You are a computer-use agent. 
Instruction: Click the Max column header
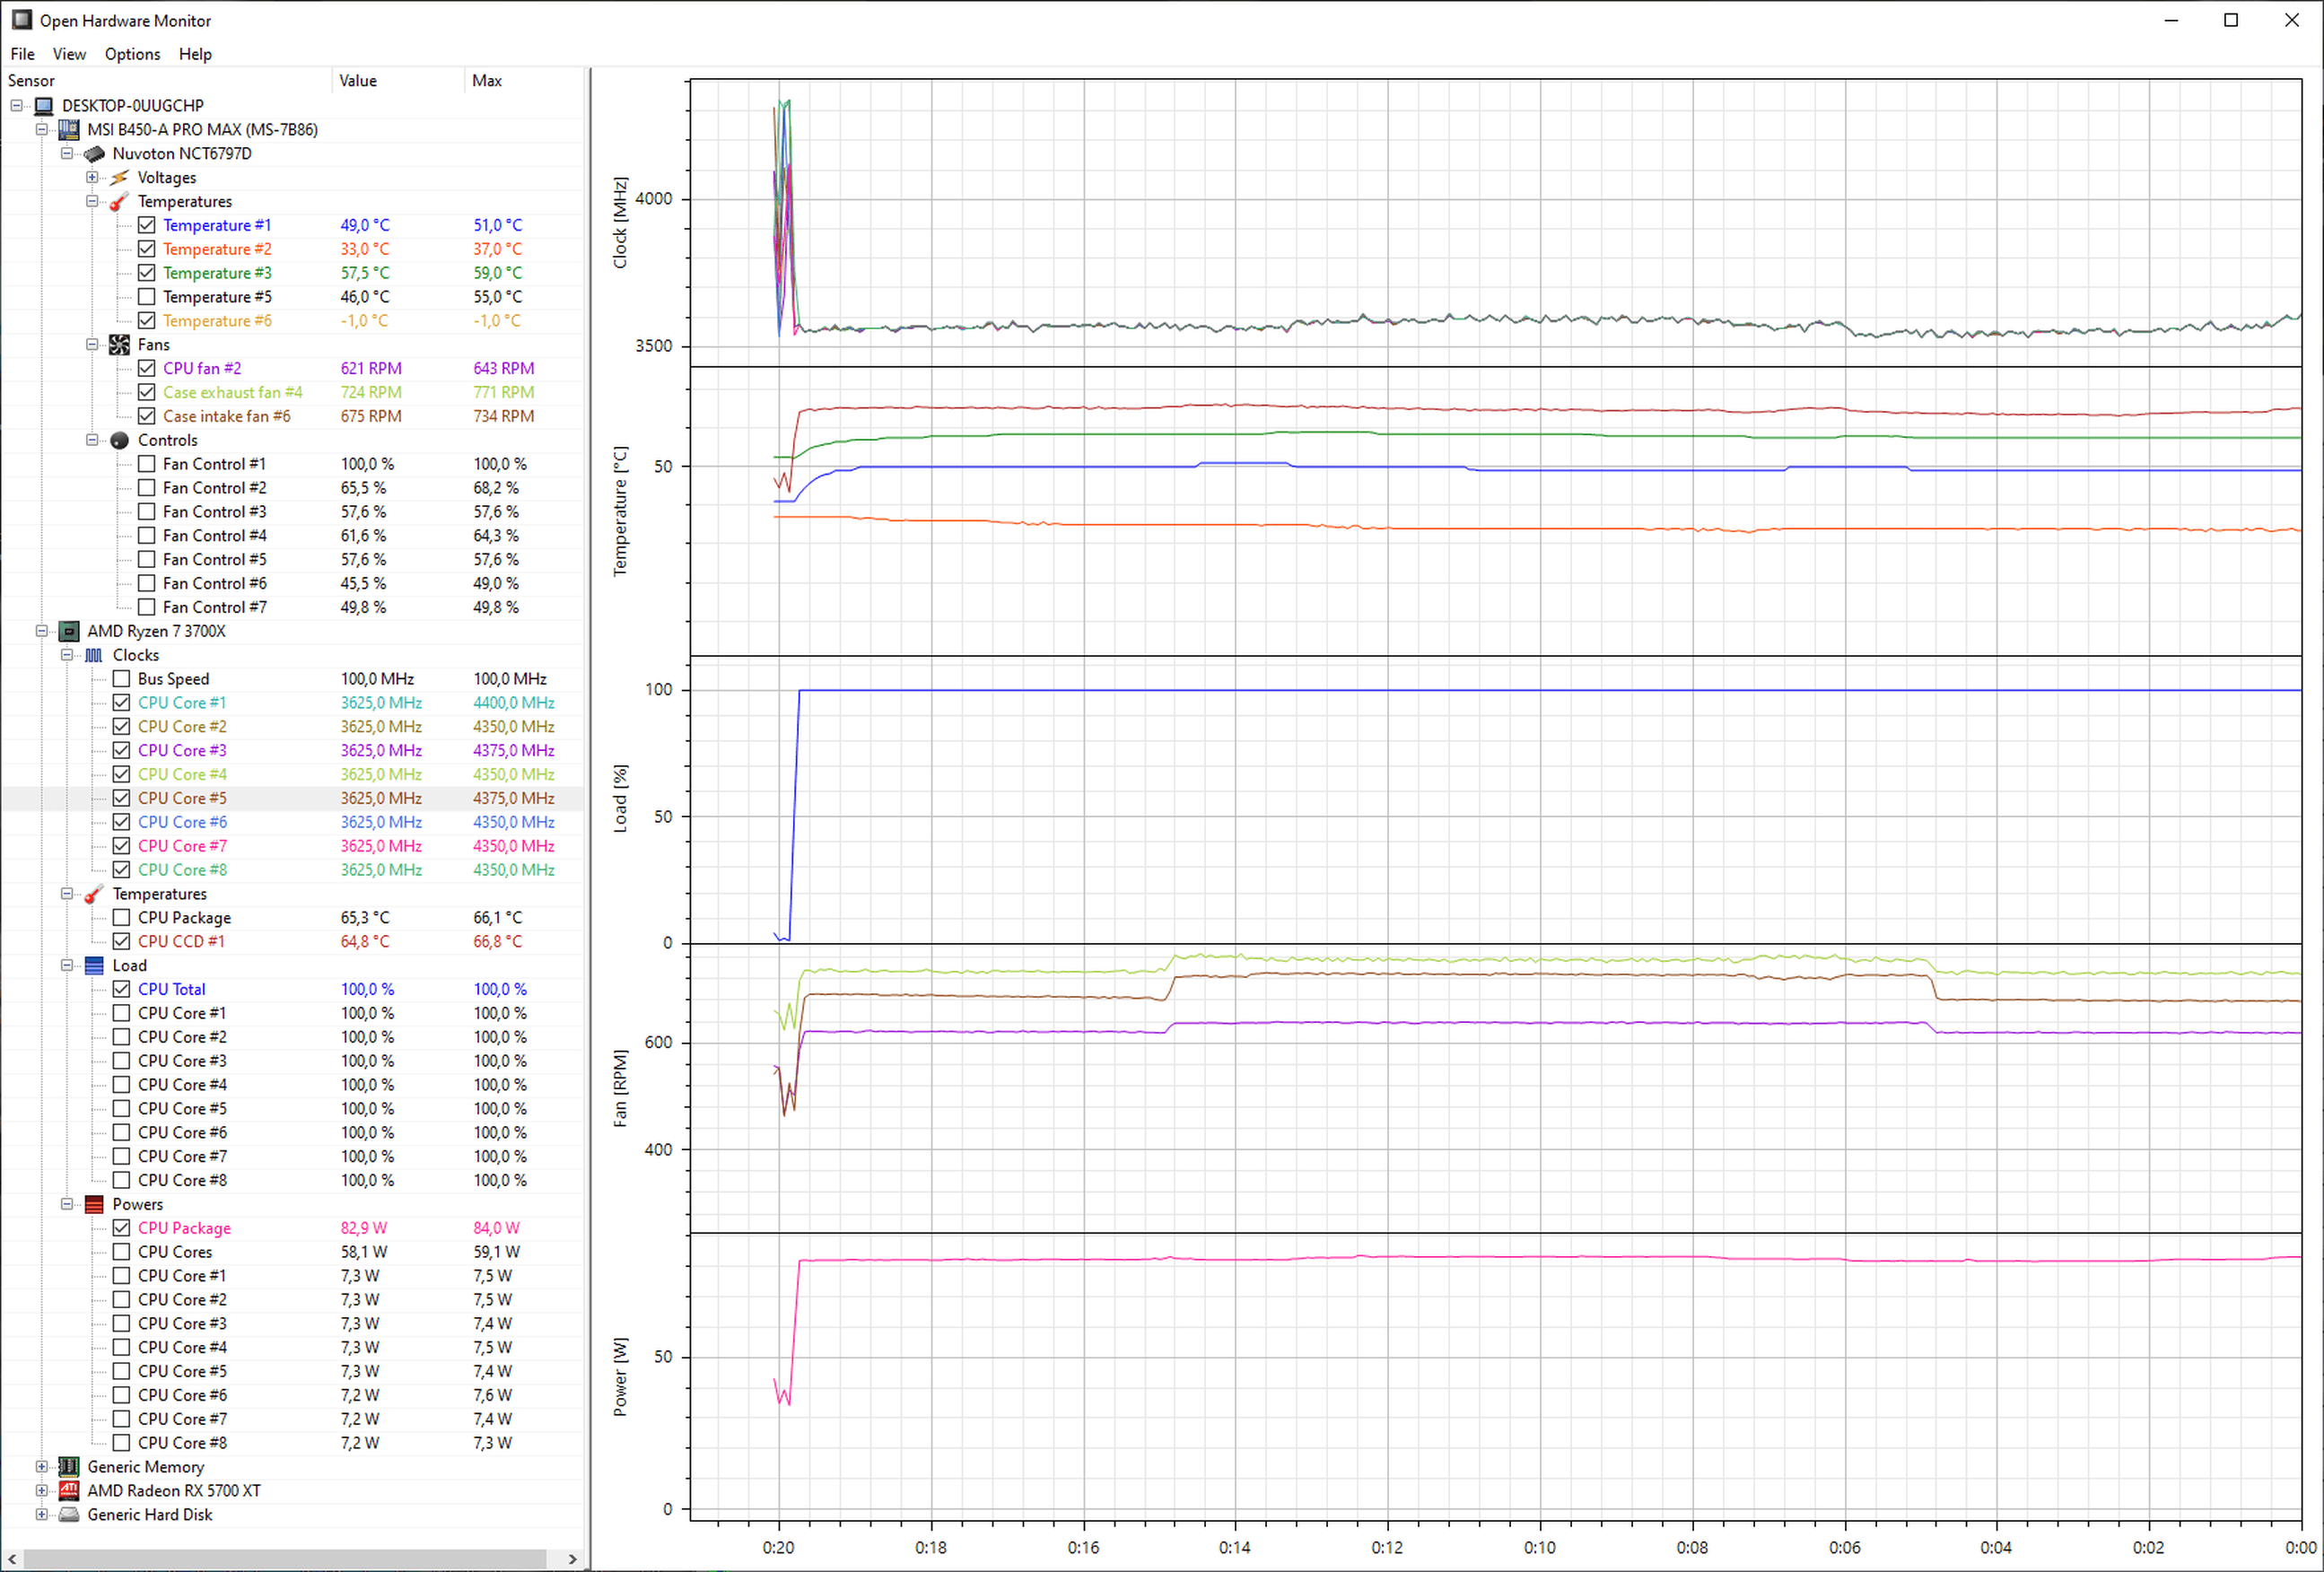(x=487, y=81)
